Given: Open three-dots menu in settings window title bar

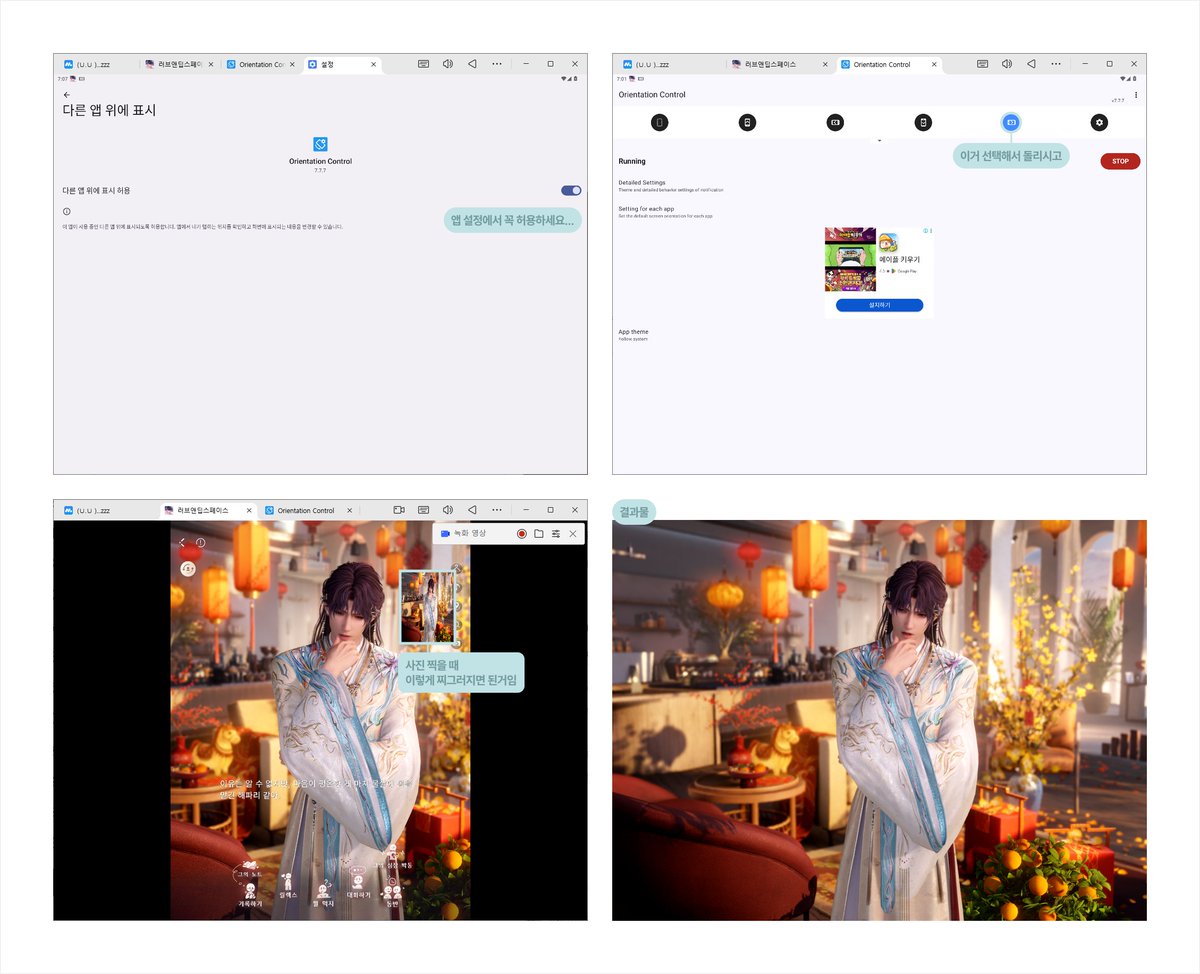Looking at the screenshot, I should [x=497, y=64].
